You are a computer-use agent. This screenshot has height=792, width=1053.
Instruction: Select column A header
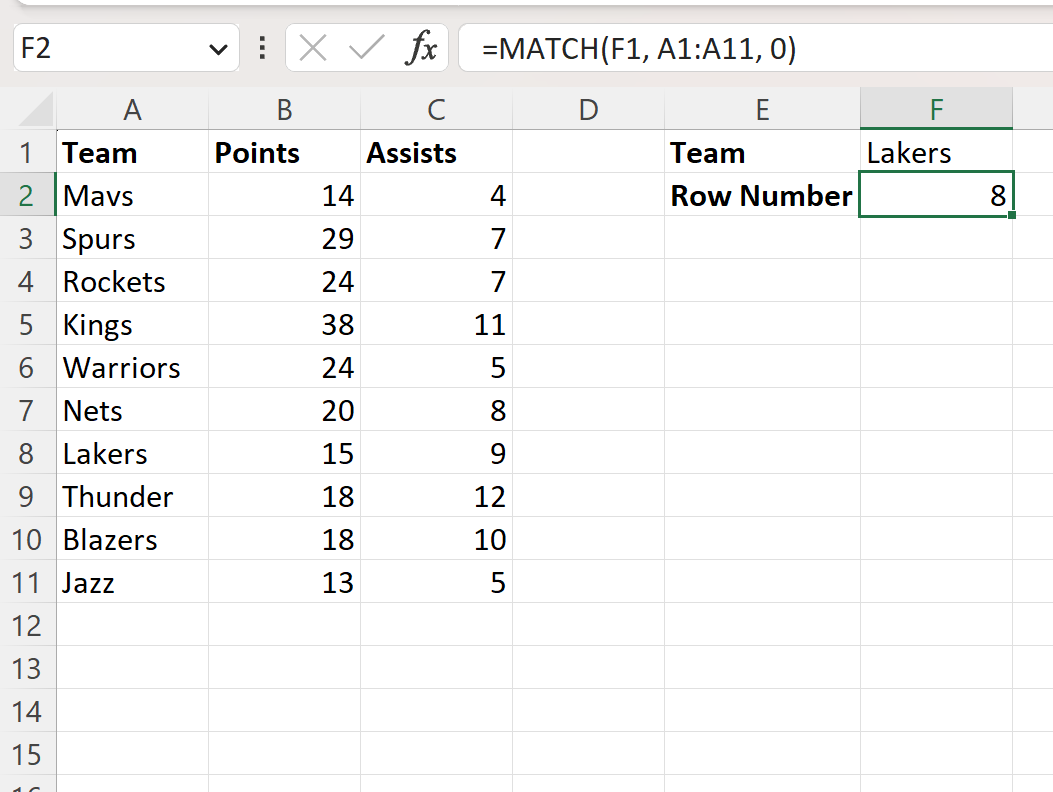[132, 109]
